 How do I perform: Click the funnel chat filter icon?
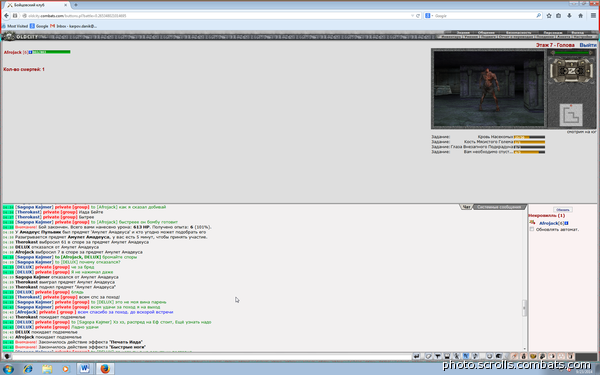pos(438,356)
